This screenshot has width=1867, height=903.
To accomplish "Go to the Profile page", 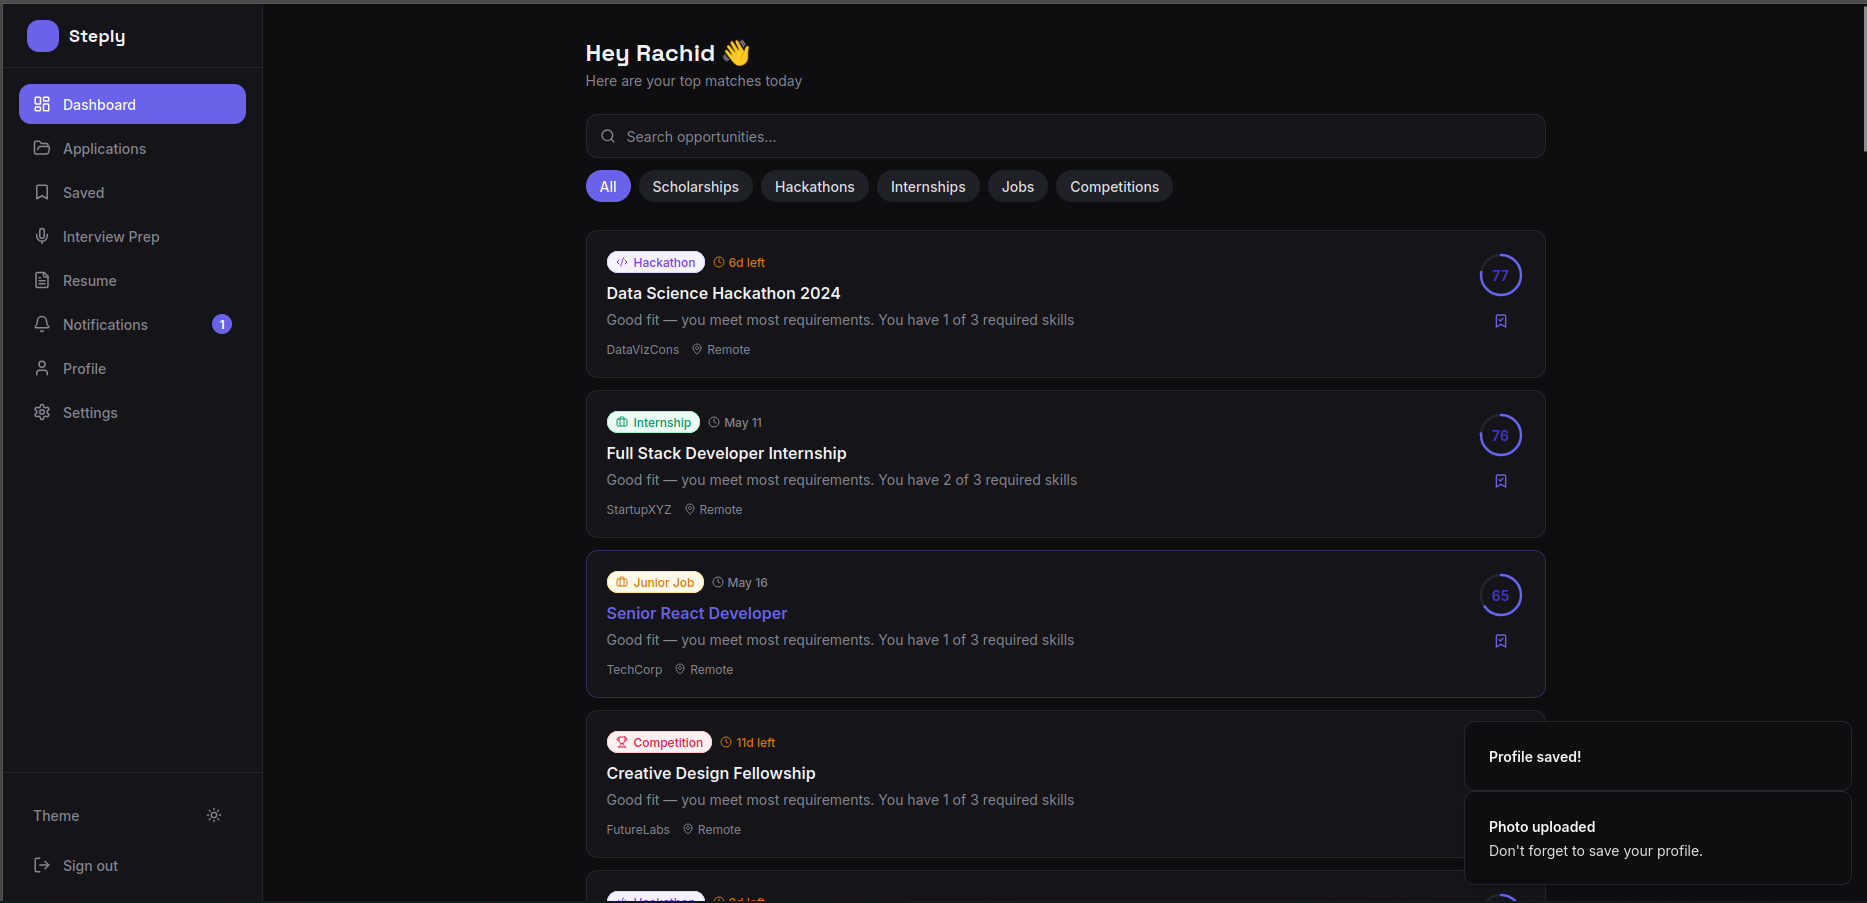I will 132,368.
